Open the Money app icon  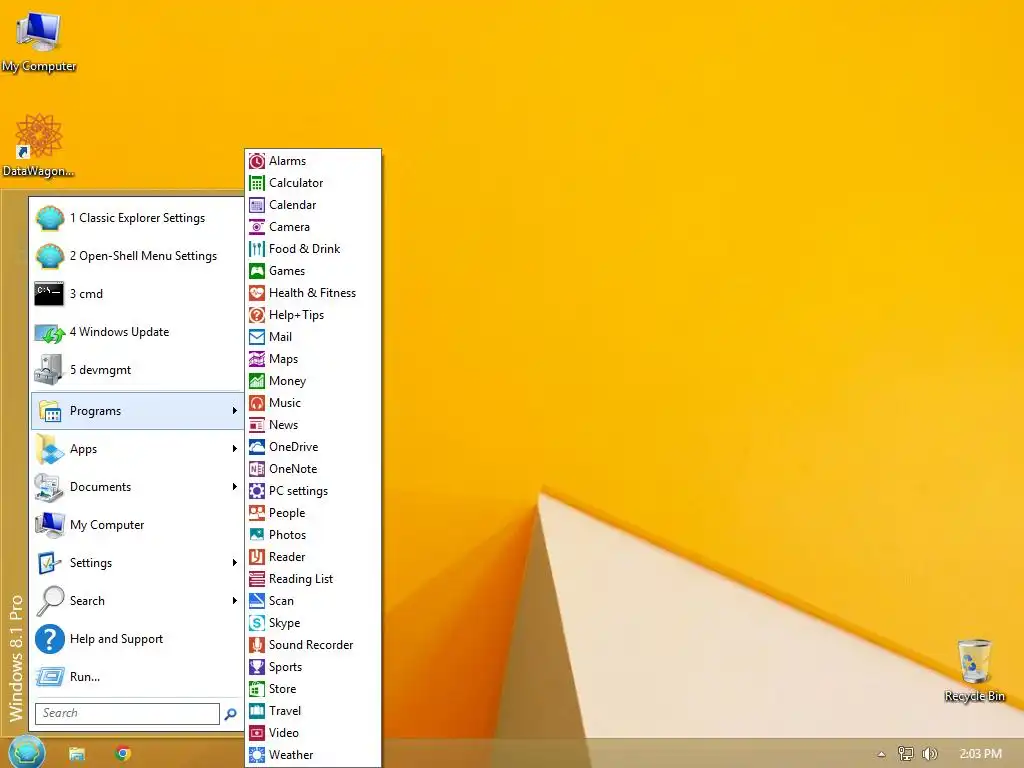257,381
